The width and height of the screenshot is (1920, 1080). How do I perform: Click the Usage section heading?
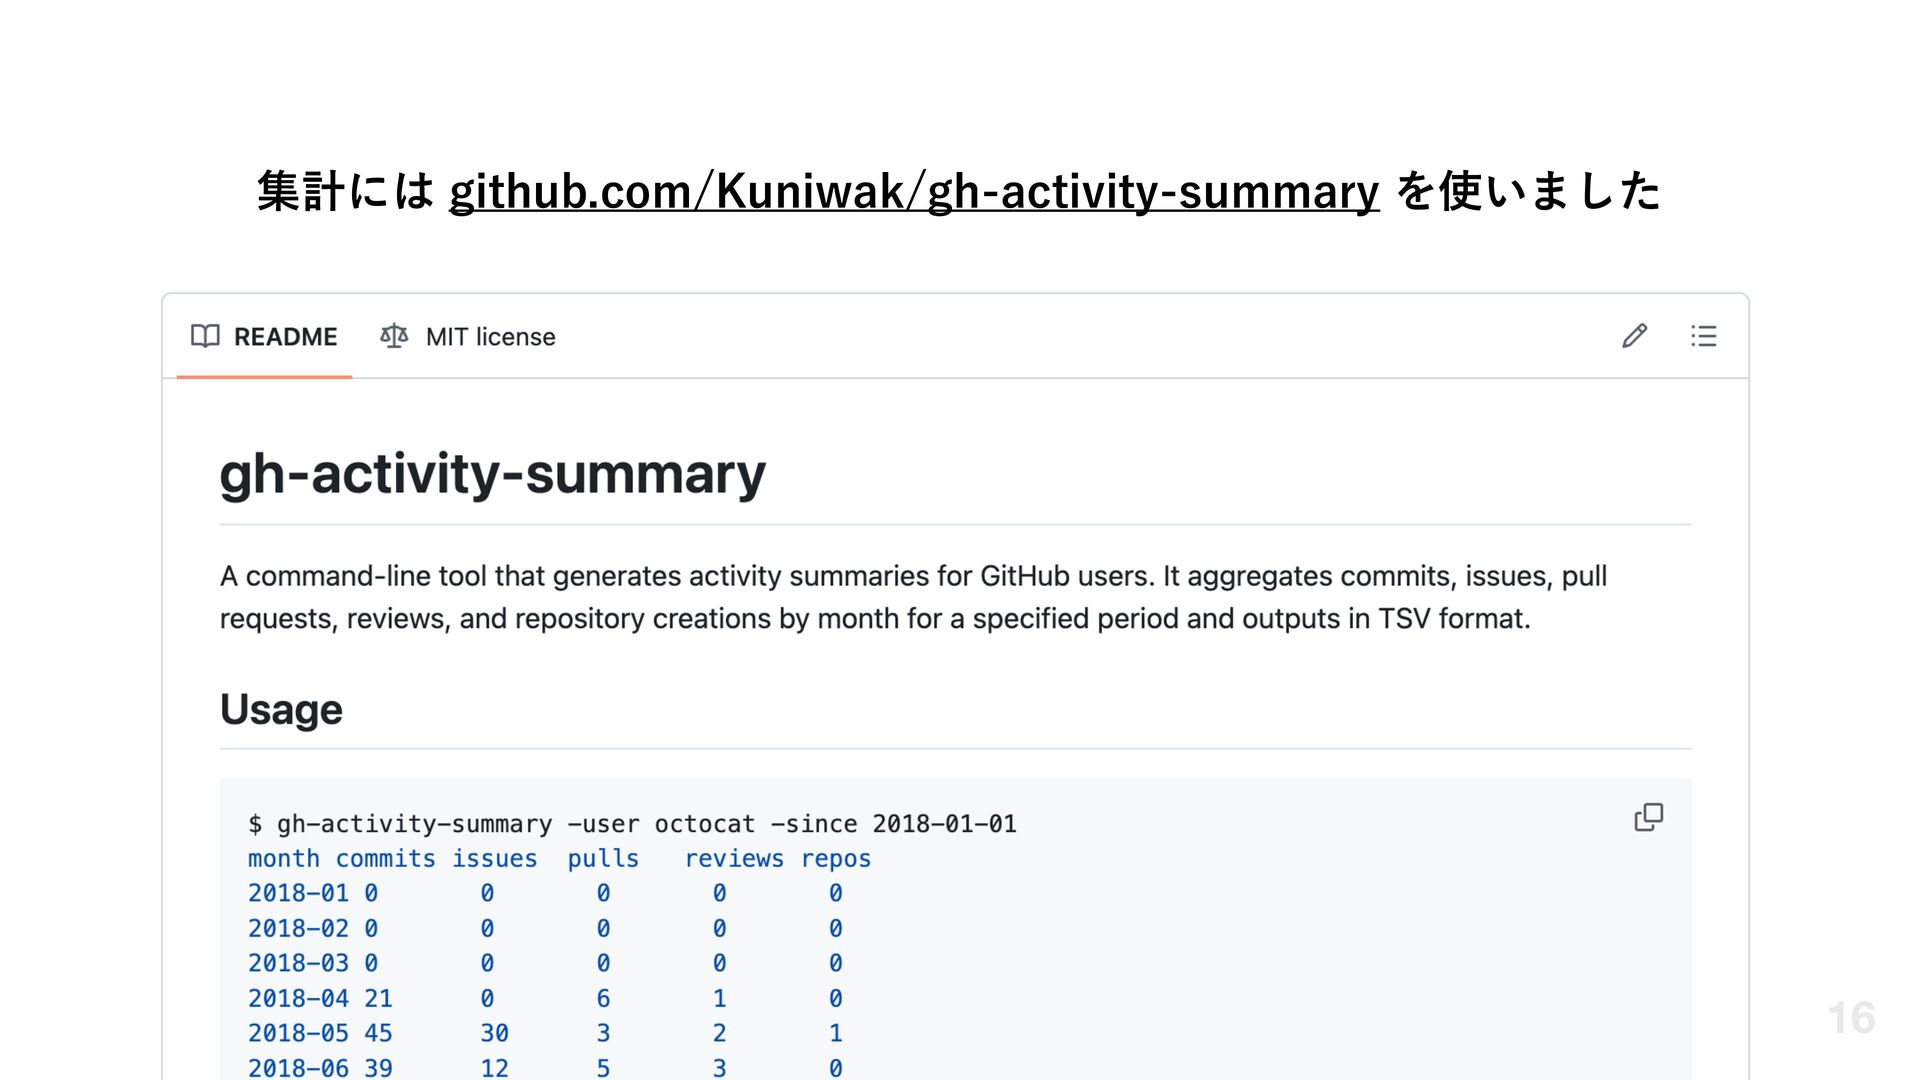281,709
